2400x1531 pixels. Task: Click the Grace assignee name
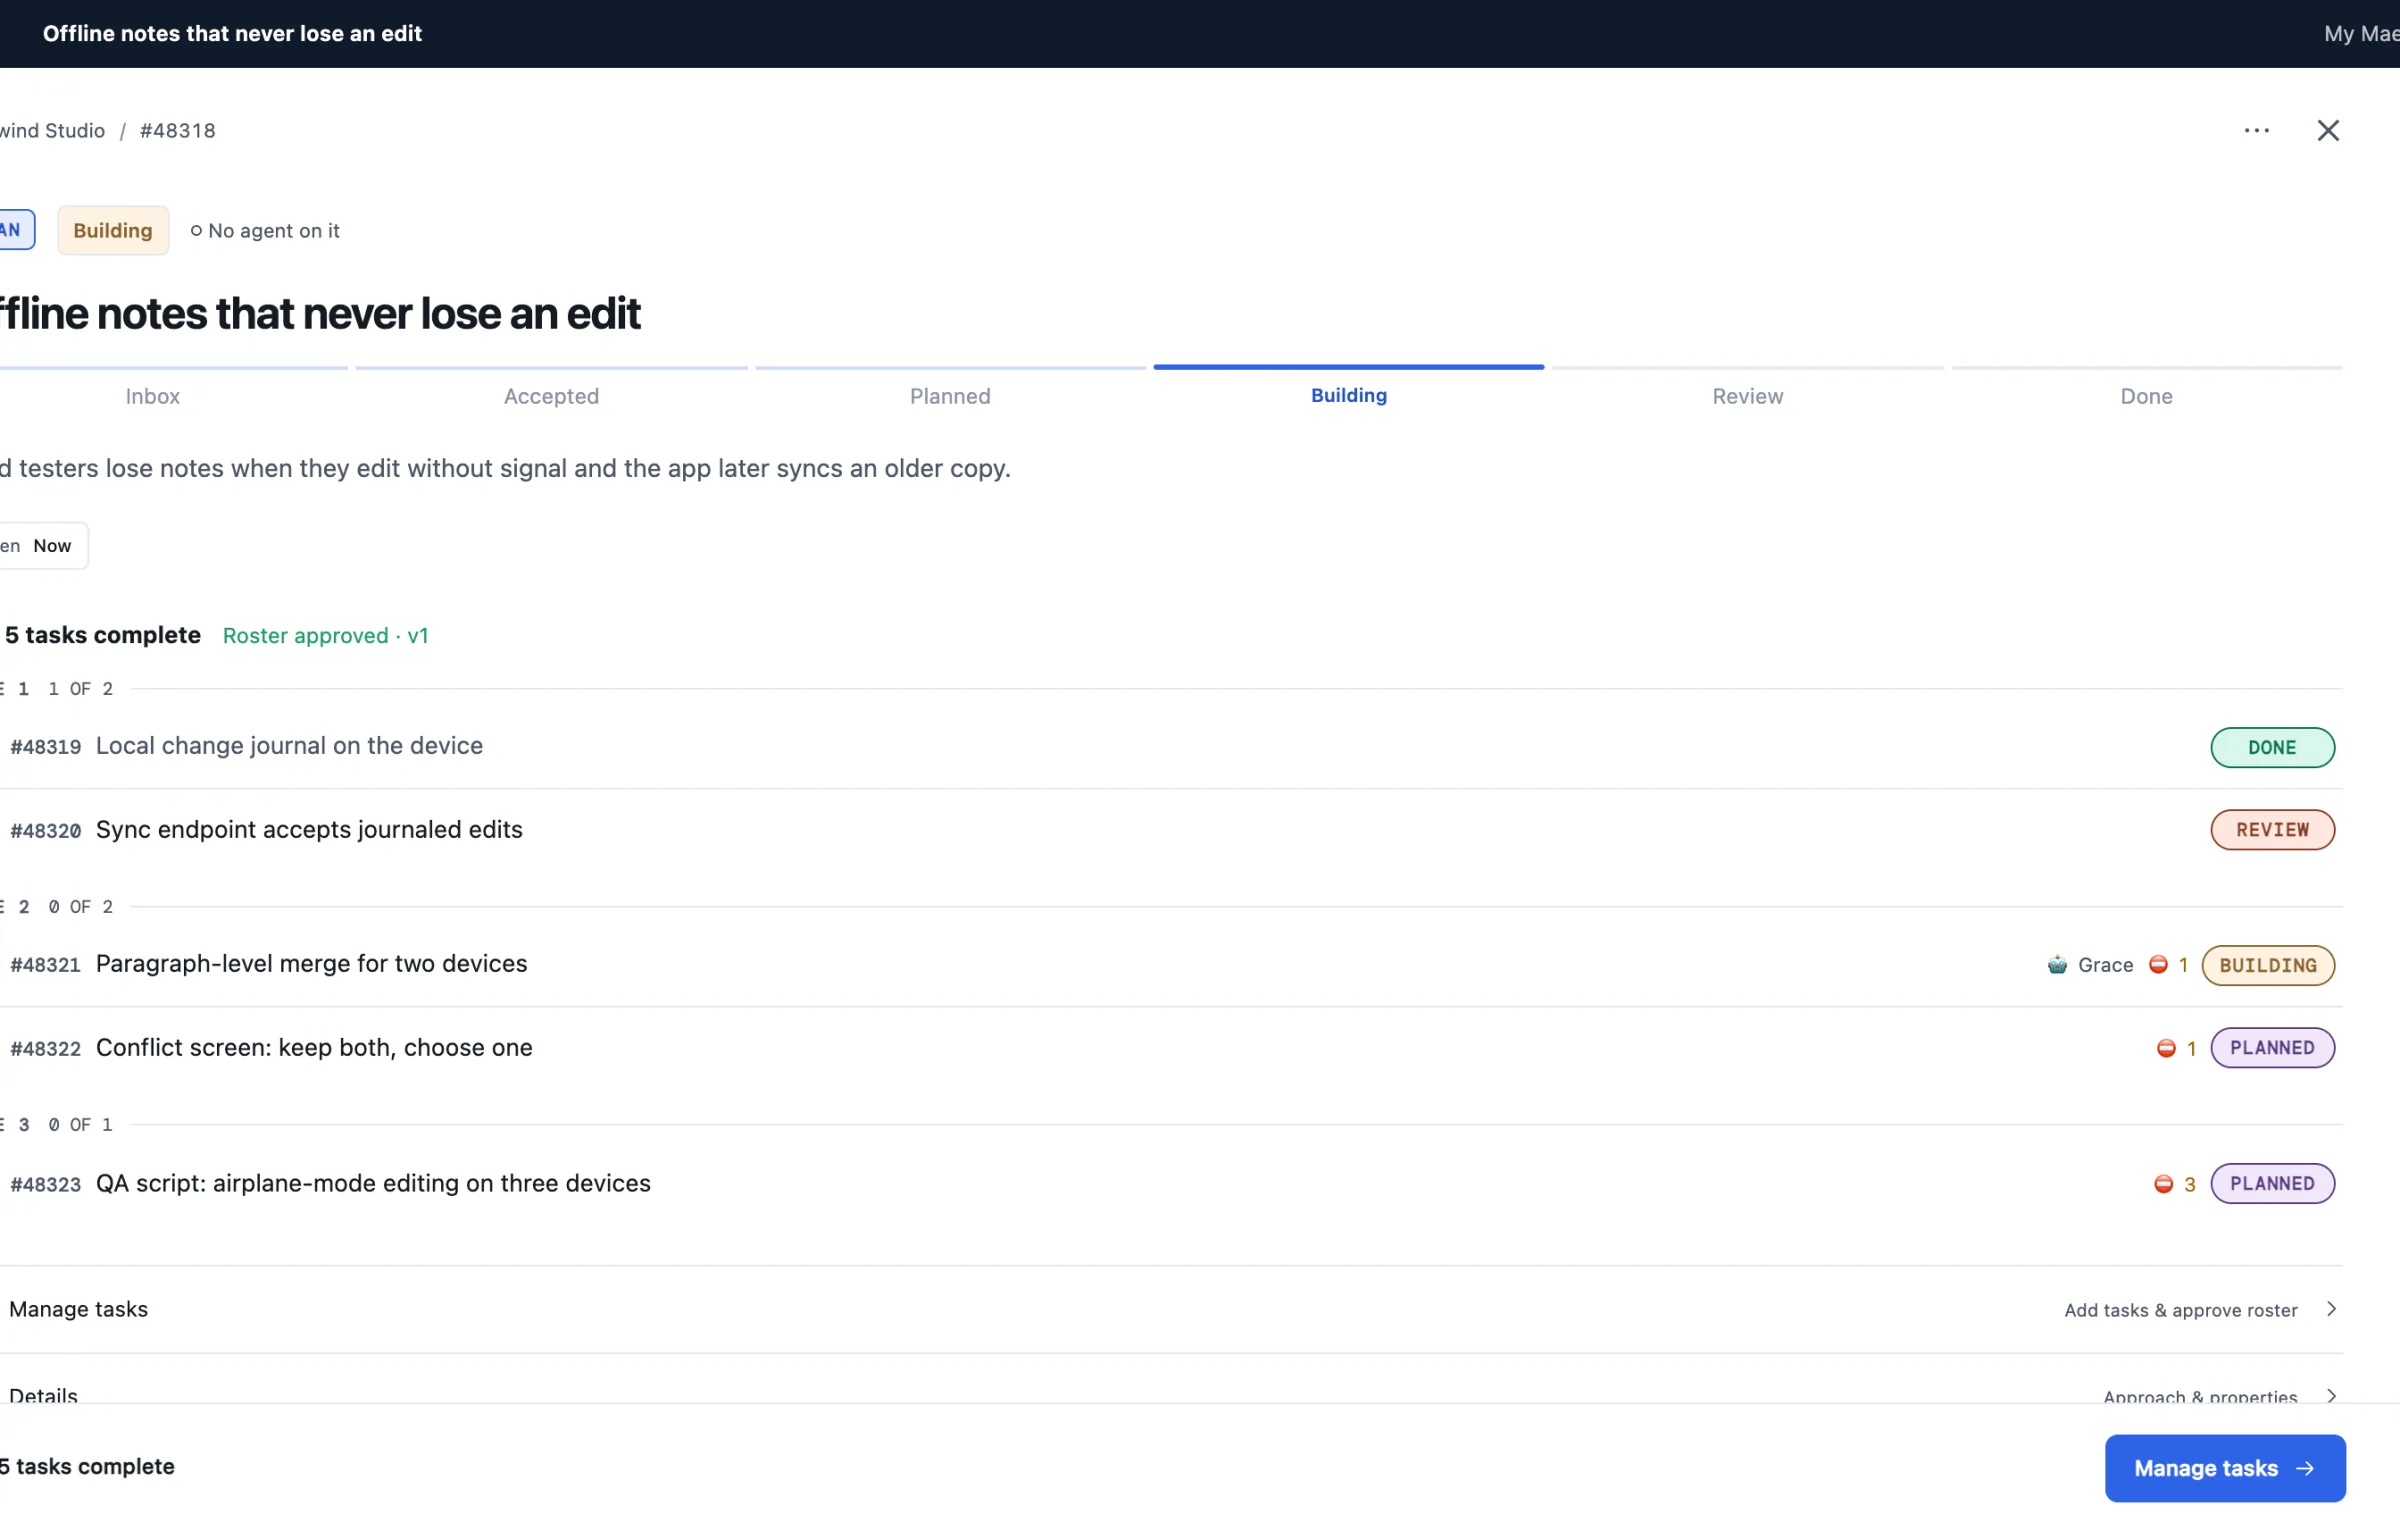tap(2105, 965)
